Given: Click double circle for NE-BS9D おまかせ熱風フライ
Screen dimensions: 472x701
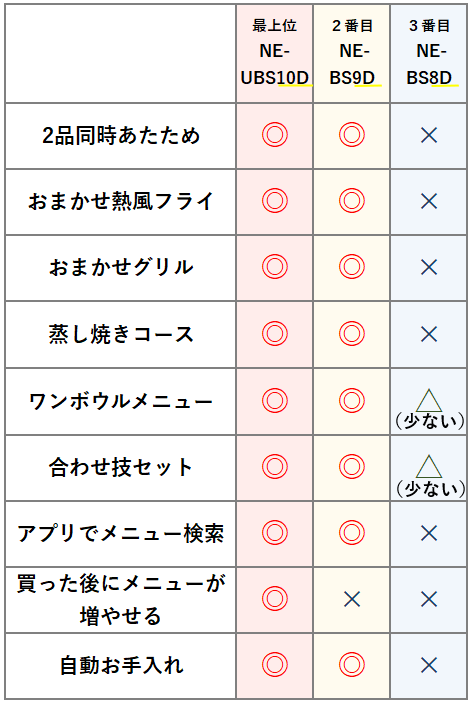Looking at the screenshot, I should 352,200.
